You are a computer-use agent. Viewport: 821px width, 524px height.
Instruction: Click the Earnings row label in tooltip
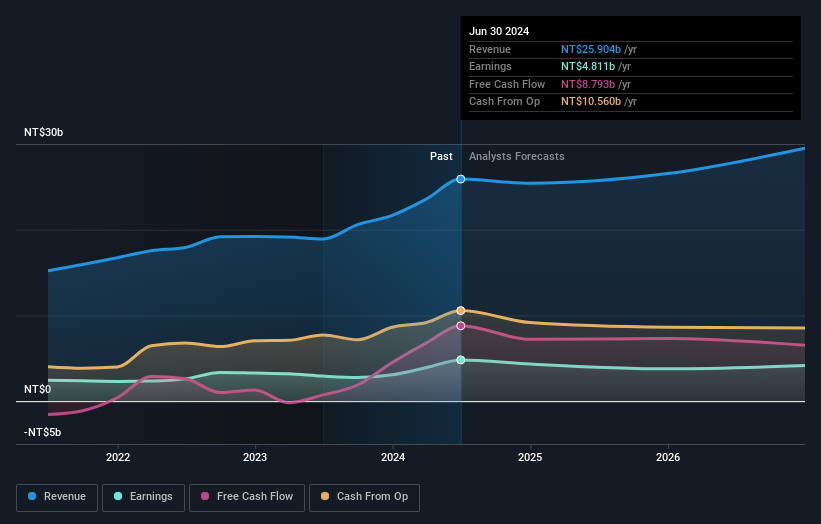click(490, 66)
